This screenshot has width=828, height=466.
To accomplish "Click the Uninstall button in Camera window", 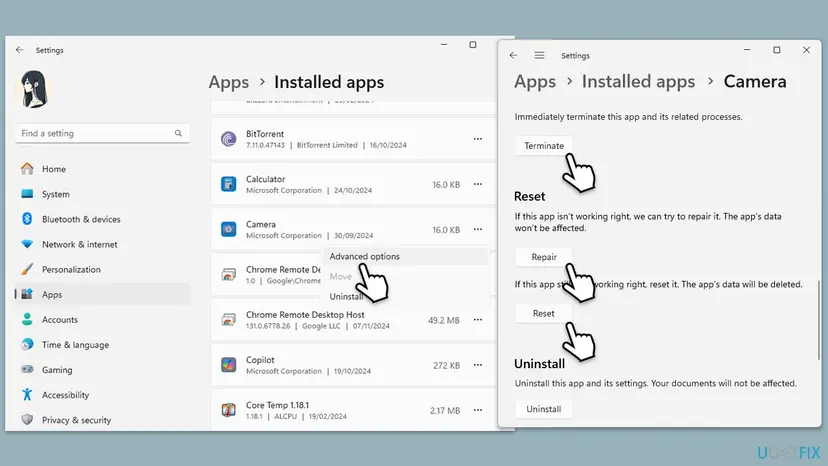I will point(544,409).
